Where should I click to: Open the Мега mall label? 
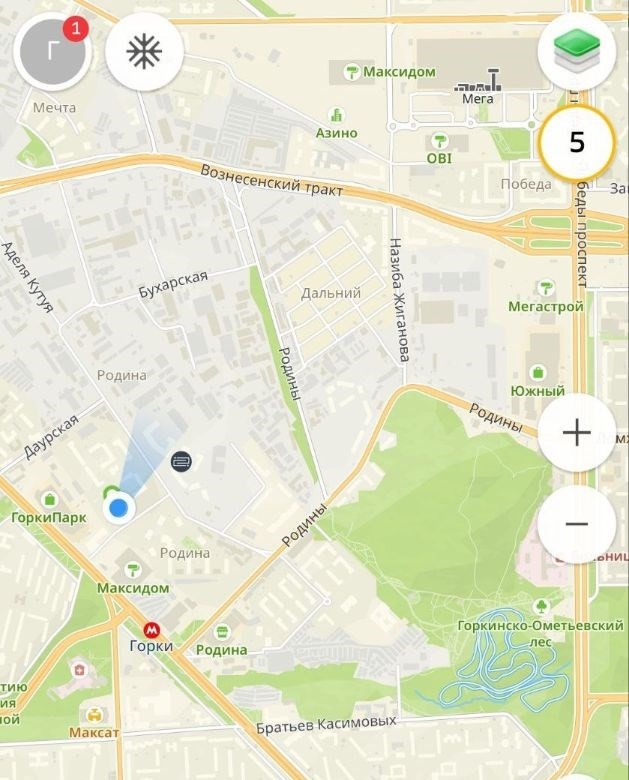pos(478,98)
